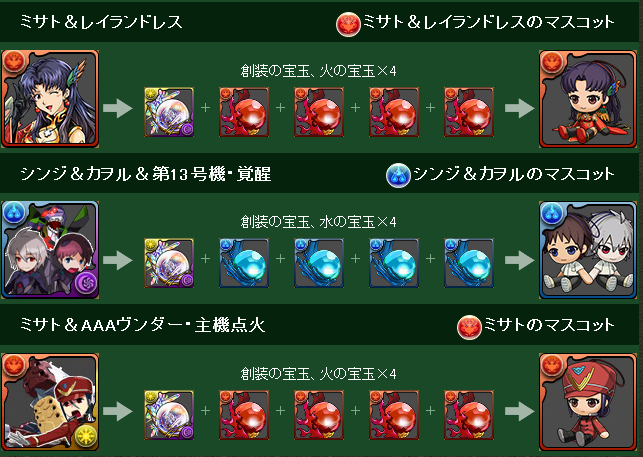Click the ミサトのマスコット header text
The width and height of the screenshot is (643, 457).
(x=549, y=325)
